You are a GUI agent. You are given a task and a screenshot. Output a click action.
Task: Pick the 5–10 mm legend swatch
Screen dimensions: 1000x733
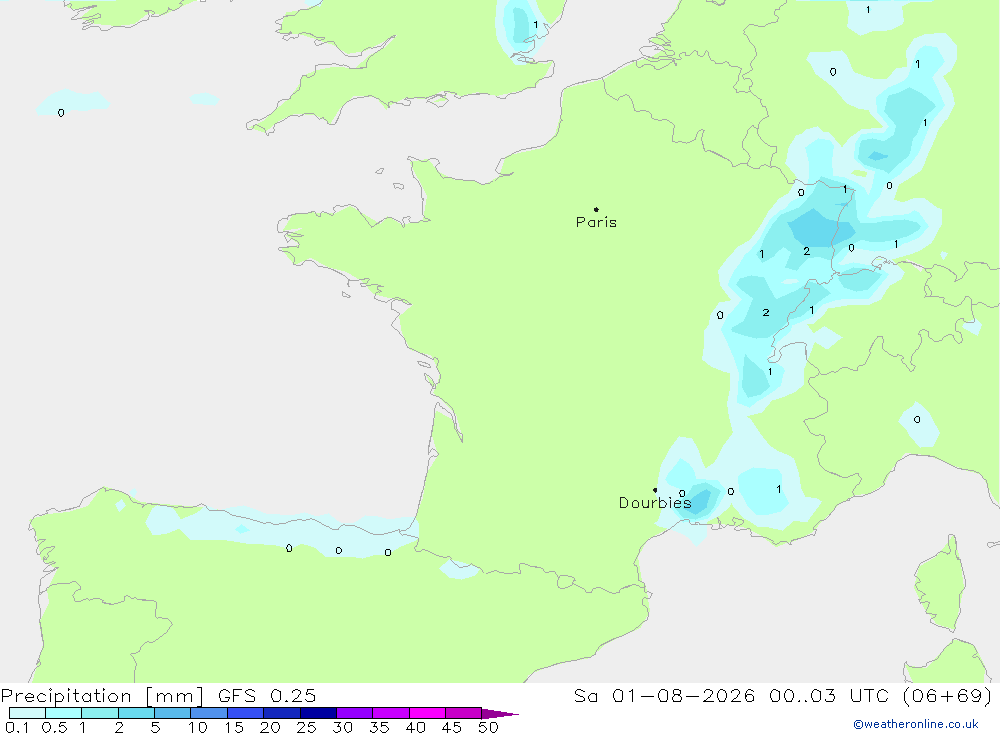coord(173,713)
